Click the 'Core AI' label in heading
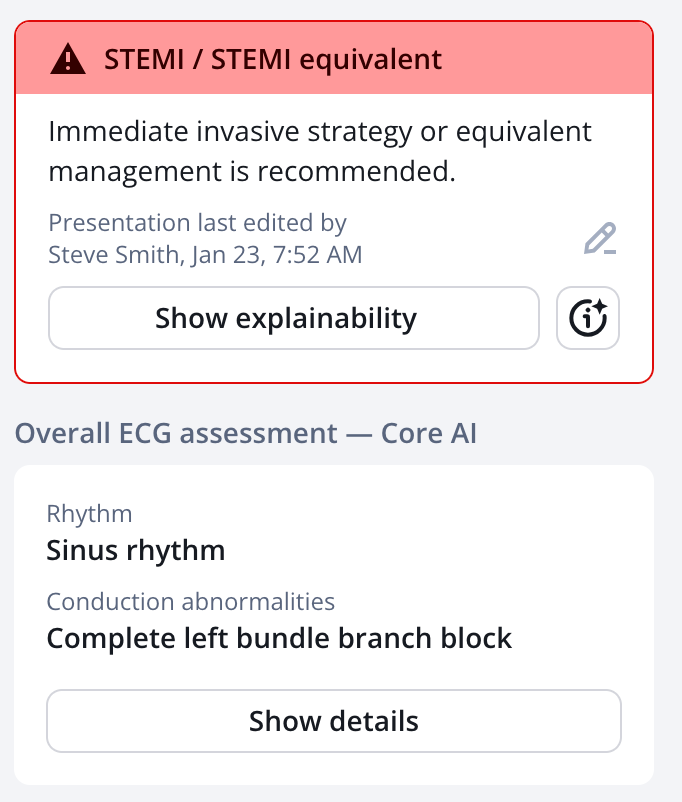This screenshot has width=682, height=802. point(429,434)
